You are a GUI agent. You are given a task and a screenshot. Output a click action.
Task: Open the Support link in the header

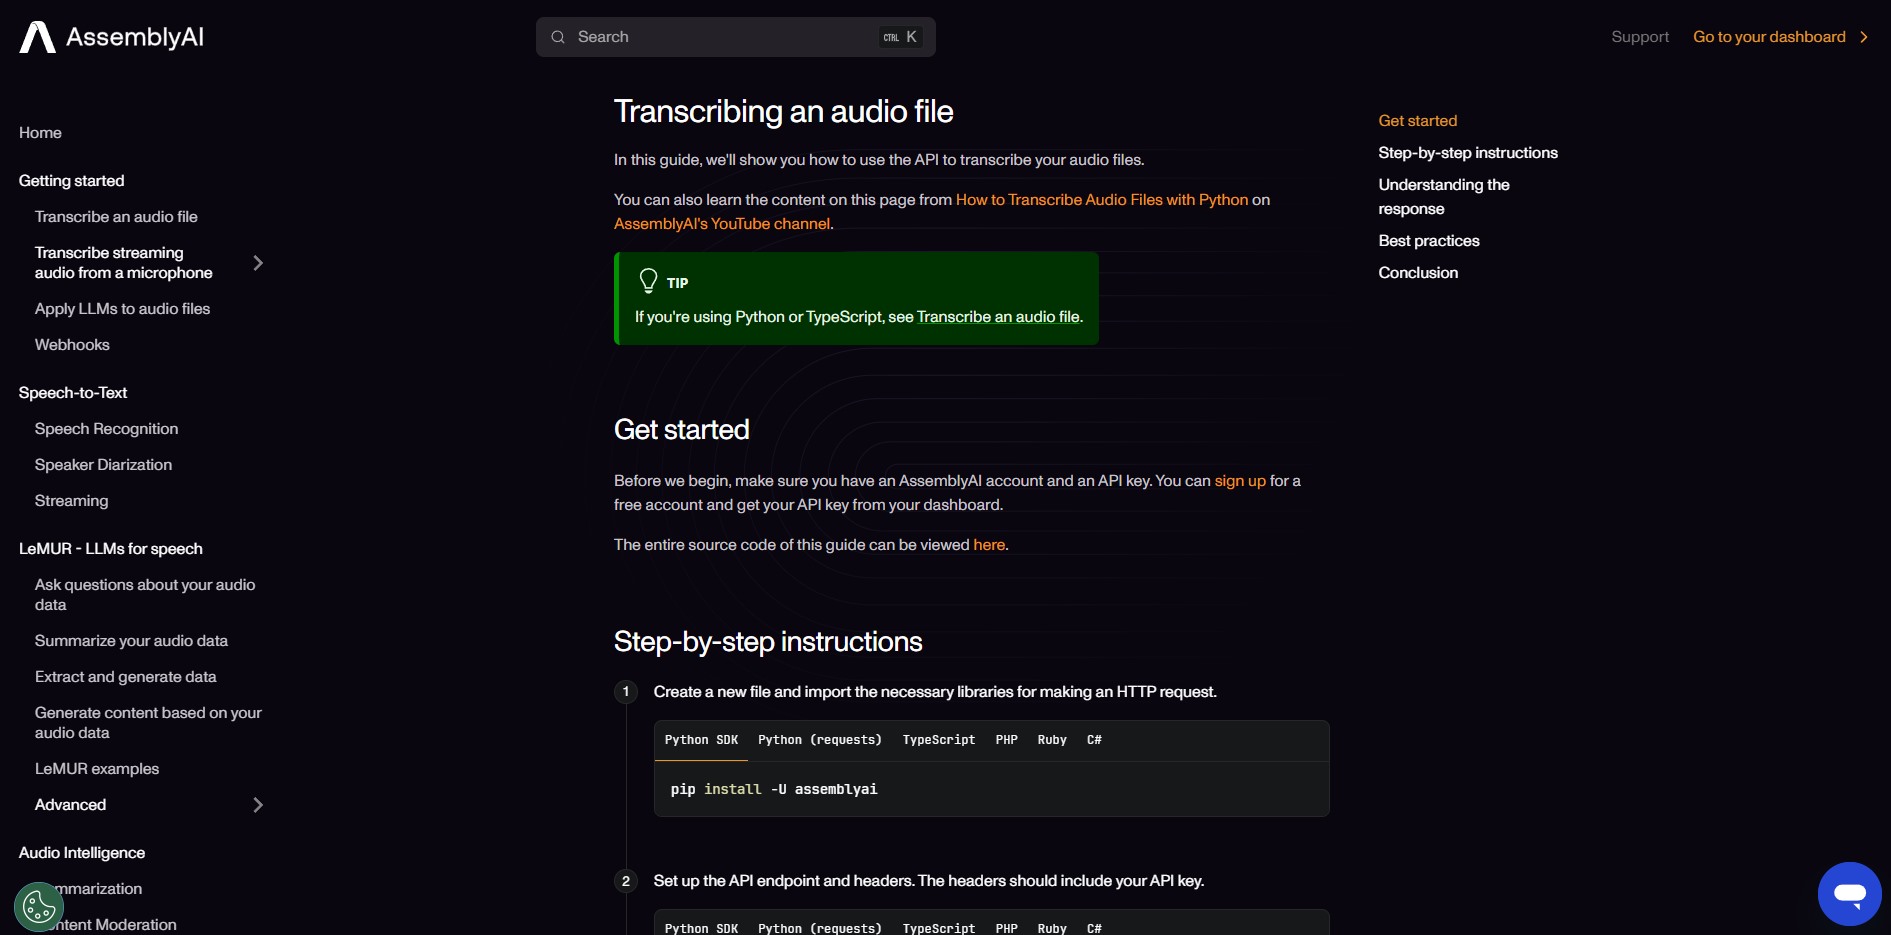point(1640,37)
